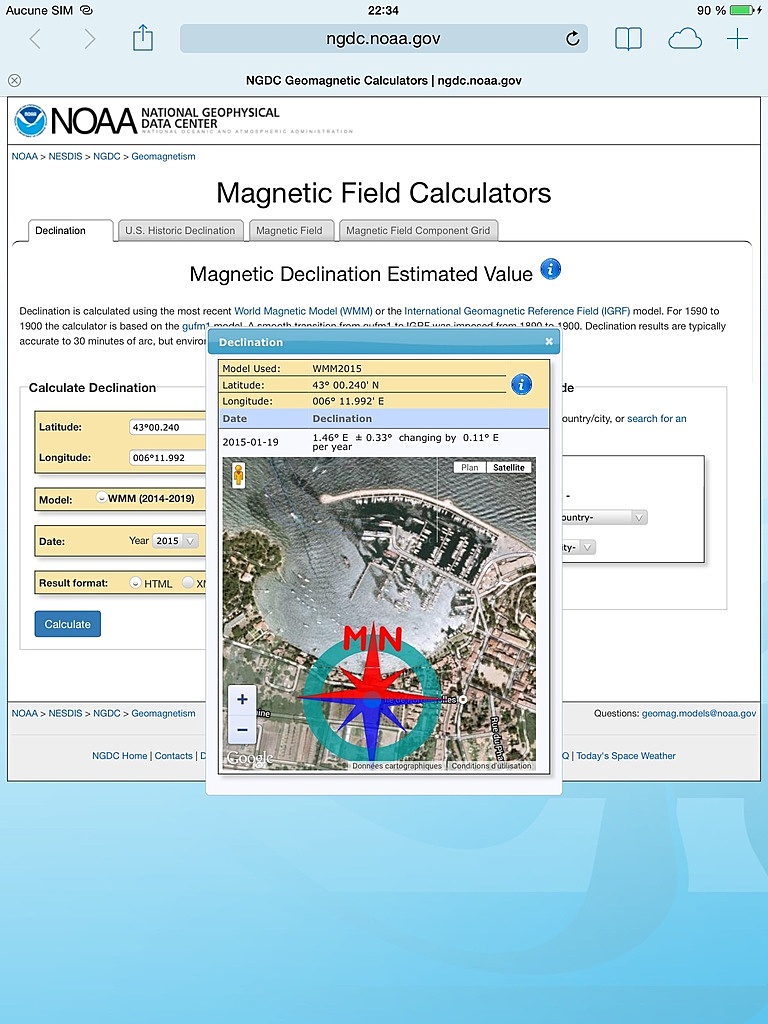This screenshot has width=768, height=1024.
Task: Open International Geomagnetic Reference Field link
Action: [x=517, y=311]
